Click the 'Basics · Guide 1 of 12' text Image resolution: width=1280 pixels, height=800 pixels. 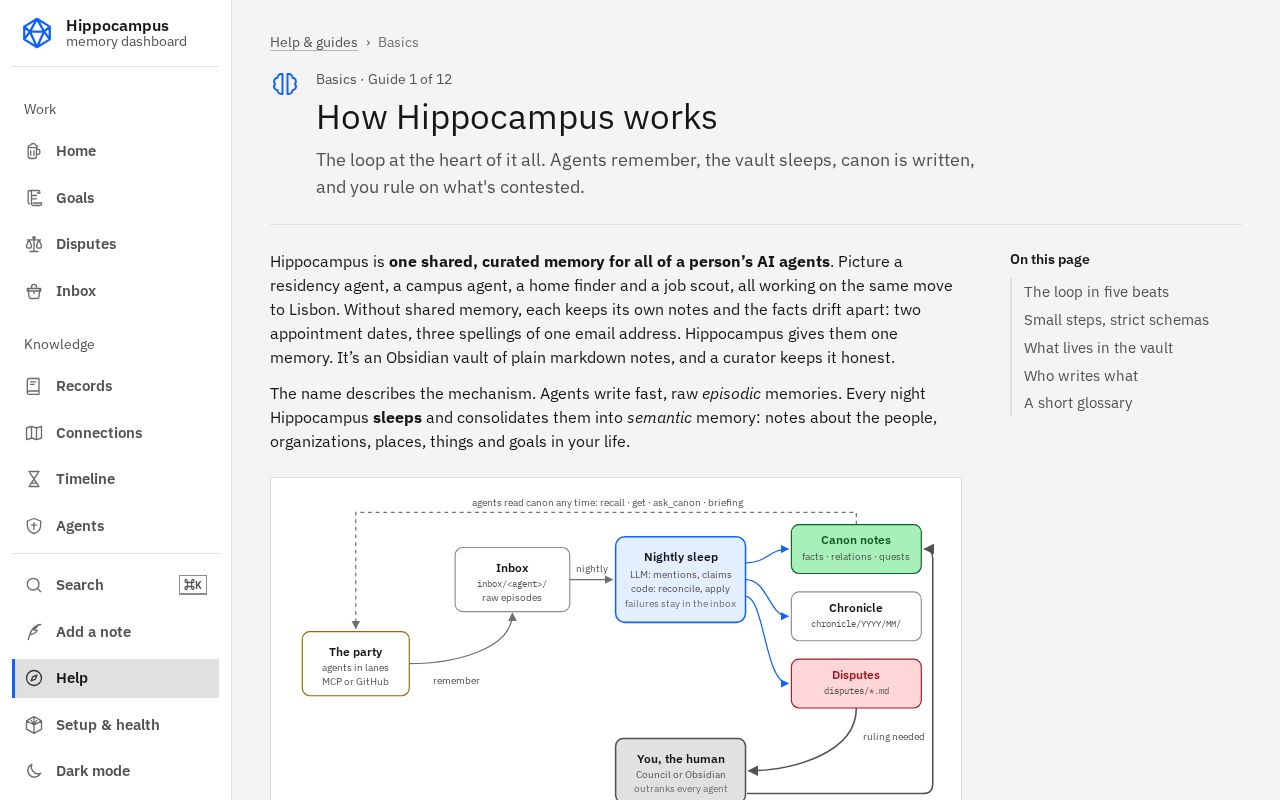(384, 79)
